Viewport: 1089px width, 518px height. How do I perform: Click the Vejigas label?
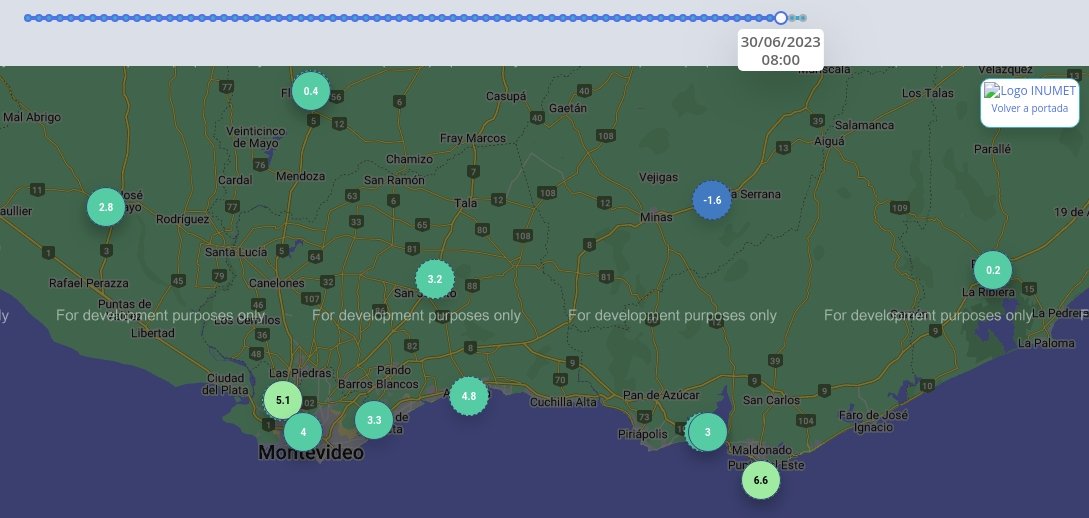(x=658, y=177)
